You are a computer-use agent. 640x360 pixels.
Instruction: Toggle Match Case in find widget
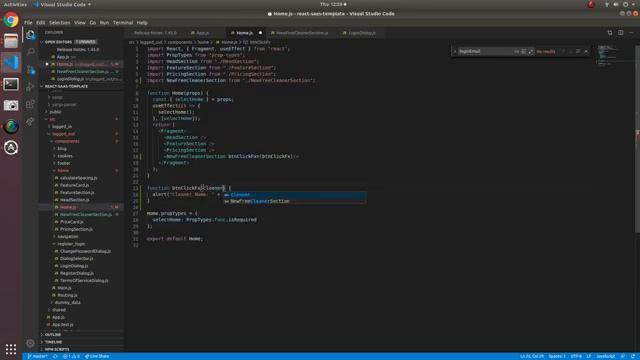516,51
